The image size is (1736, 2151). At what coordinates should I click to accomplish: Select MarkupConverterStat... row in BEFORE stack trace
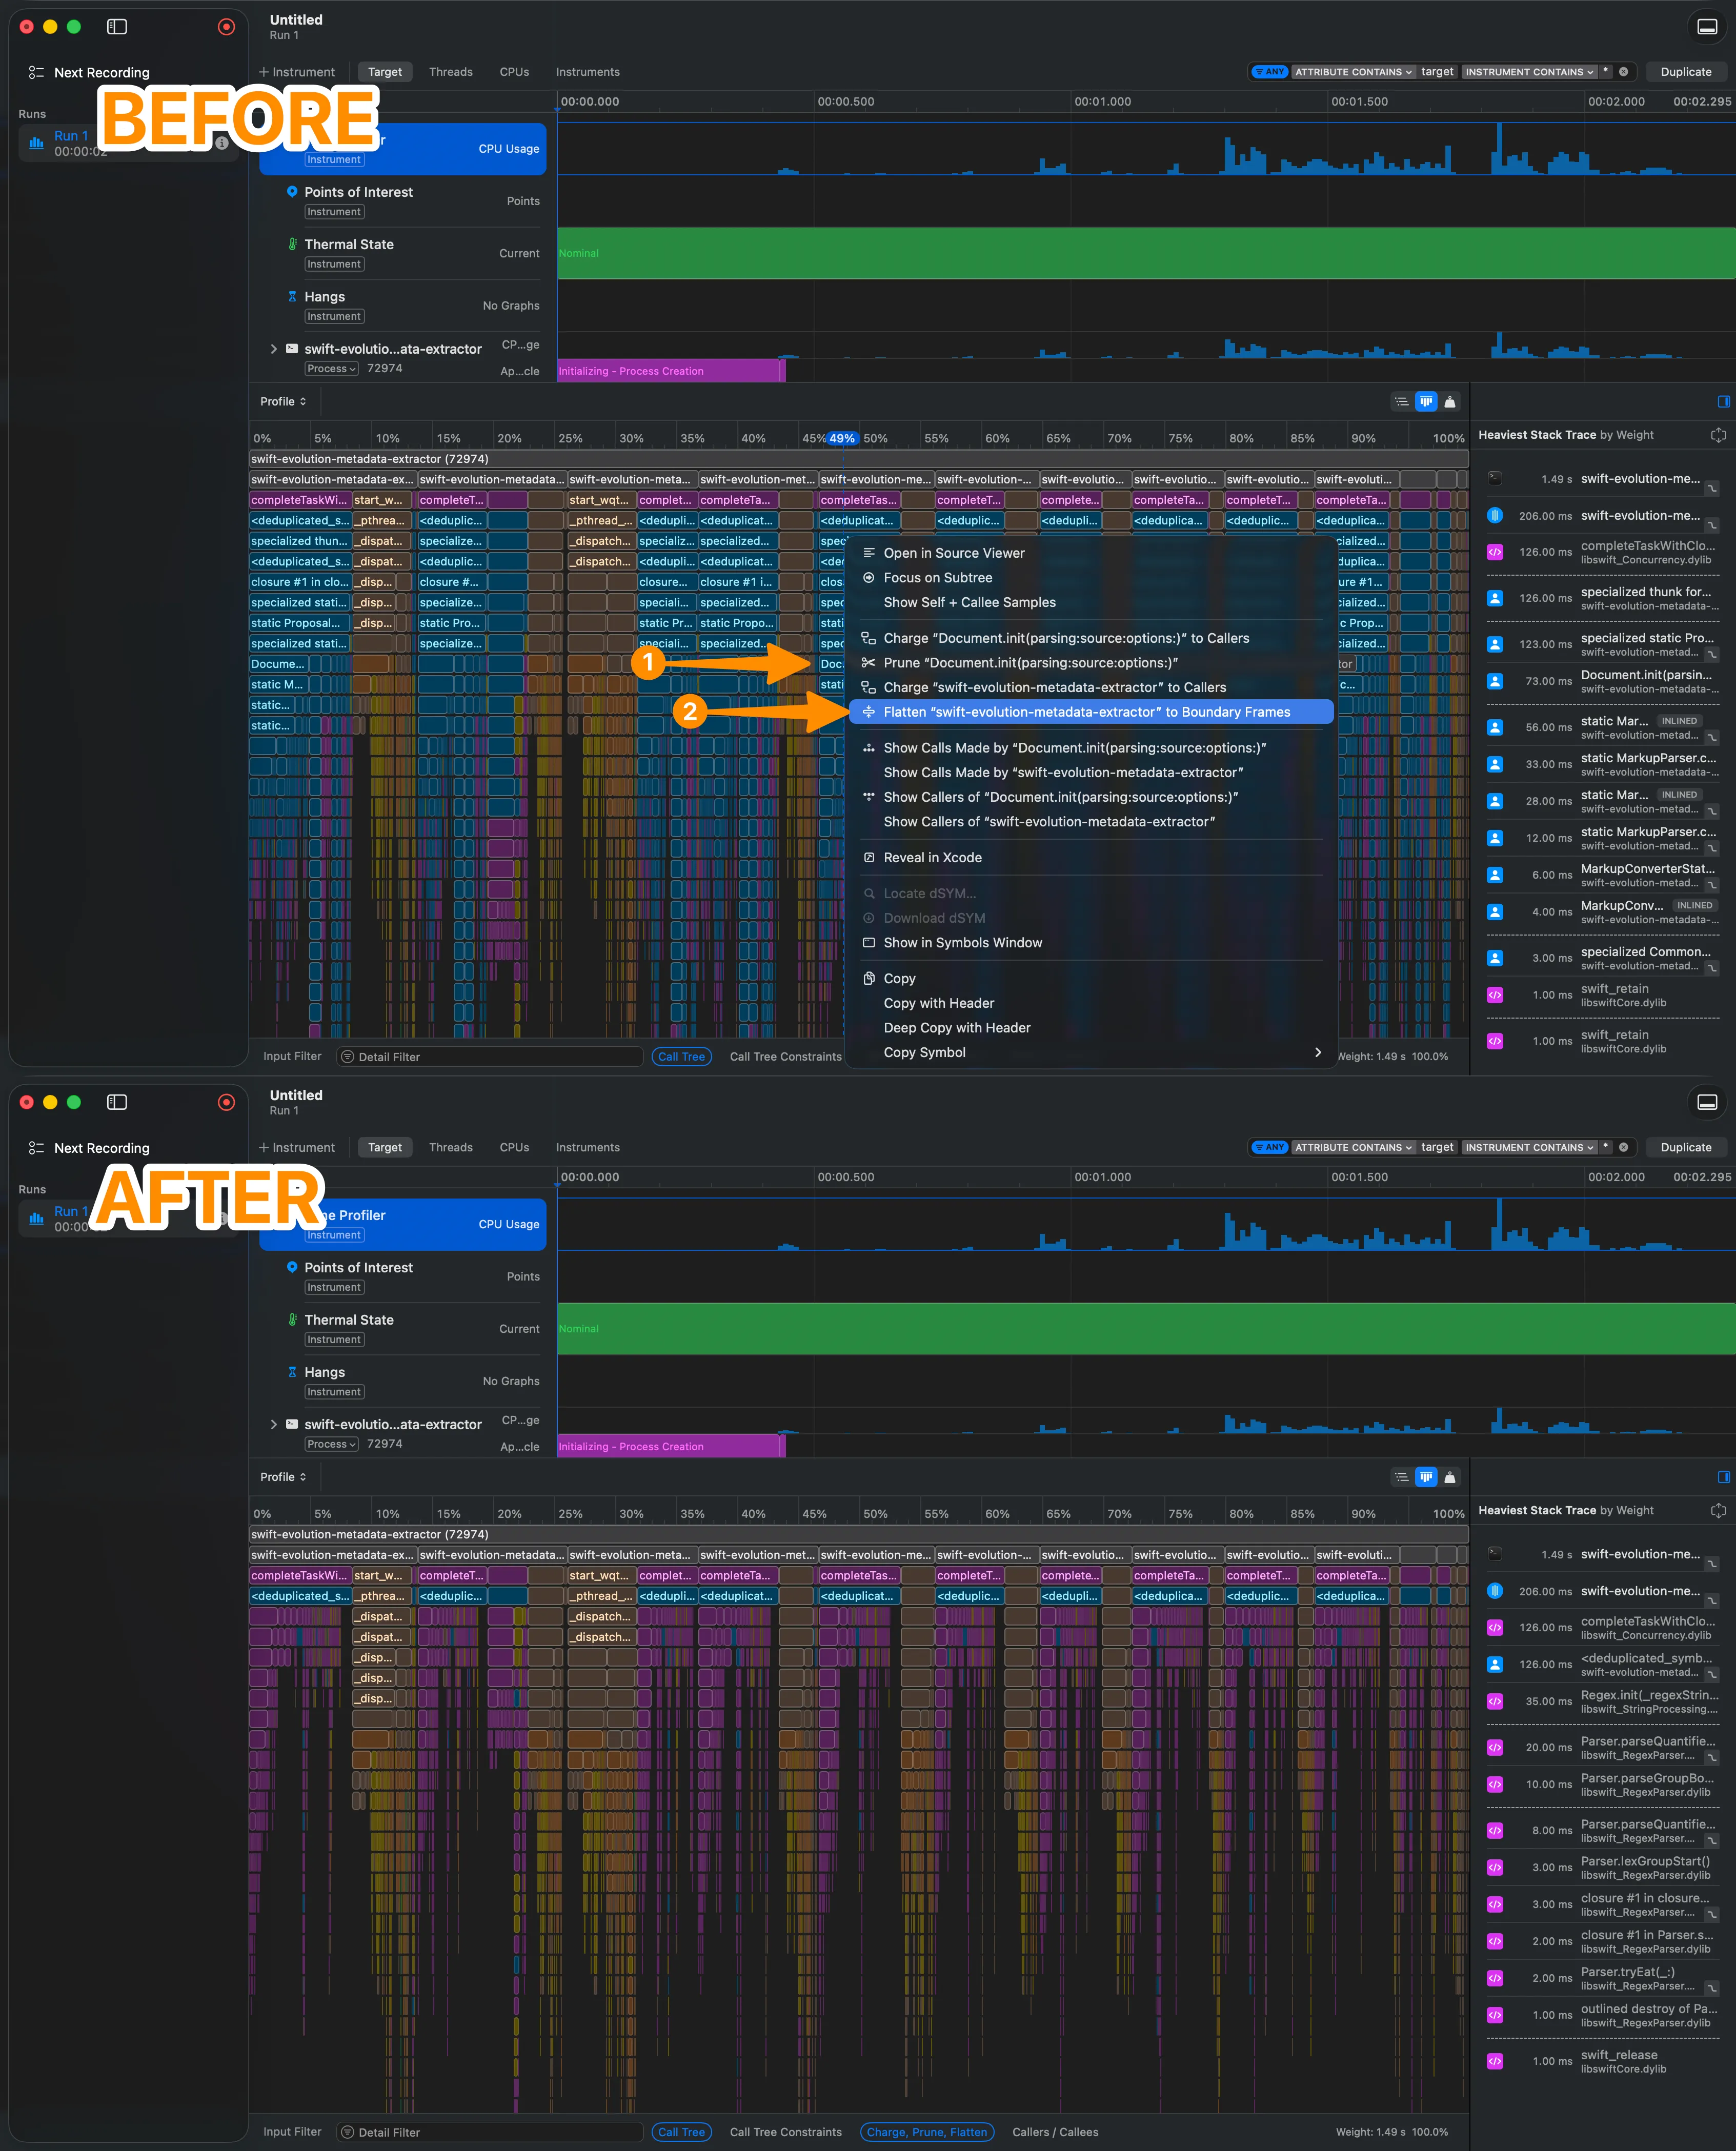(1602, 875)
